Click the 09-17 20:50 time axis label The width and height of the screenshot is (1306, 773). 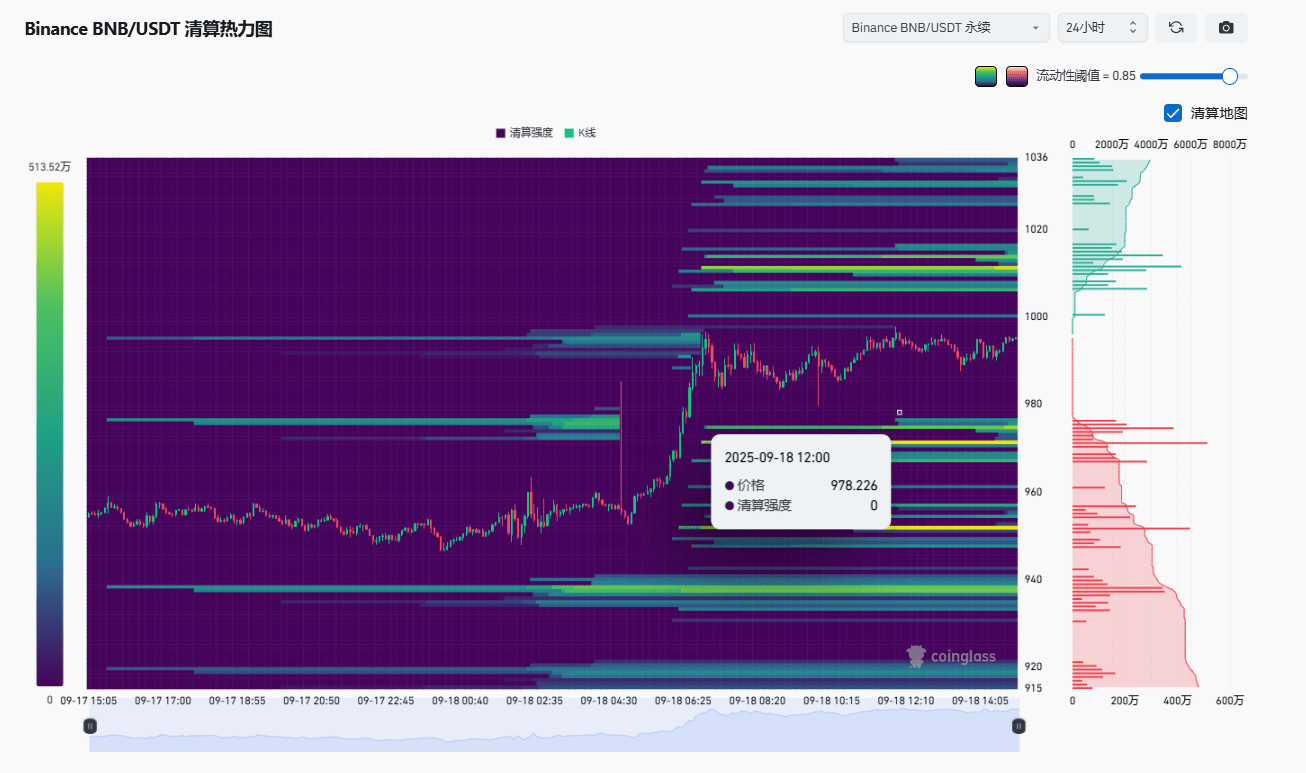click(x=312, y=701)
